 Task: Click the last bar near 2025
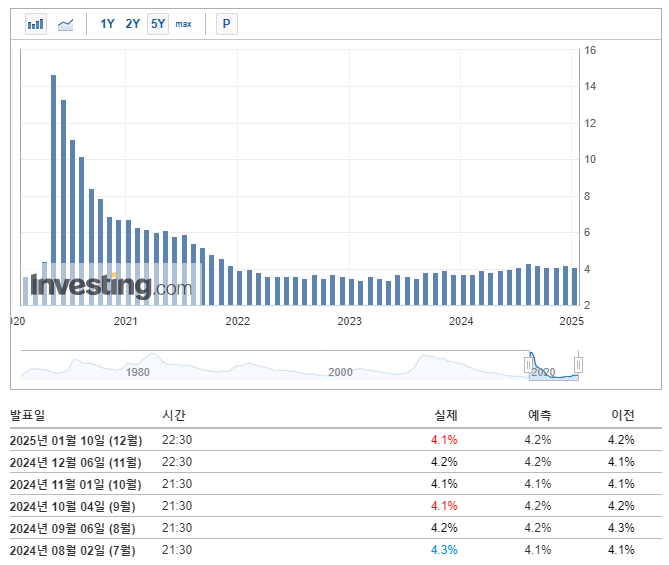click(575, 287)
